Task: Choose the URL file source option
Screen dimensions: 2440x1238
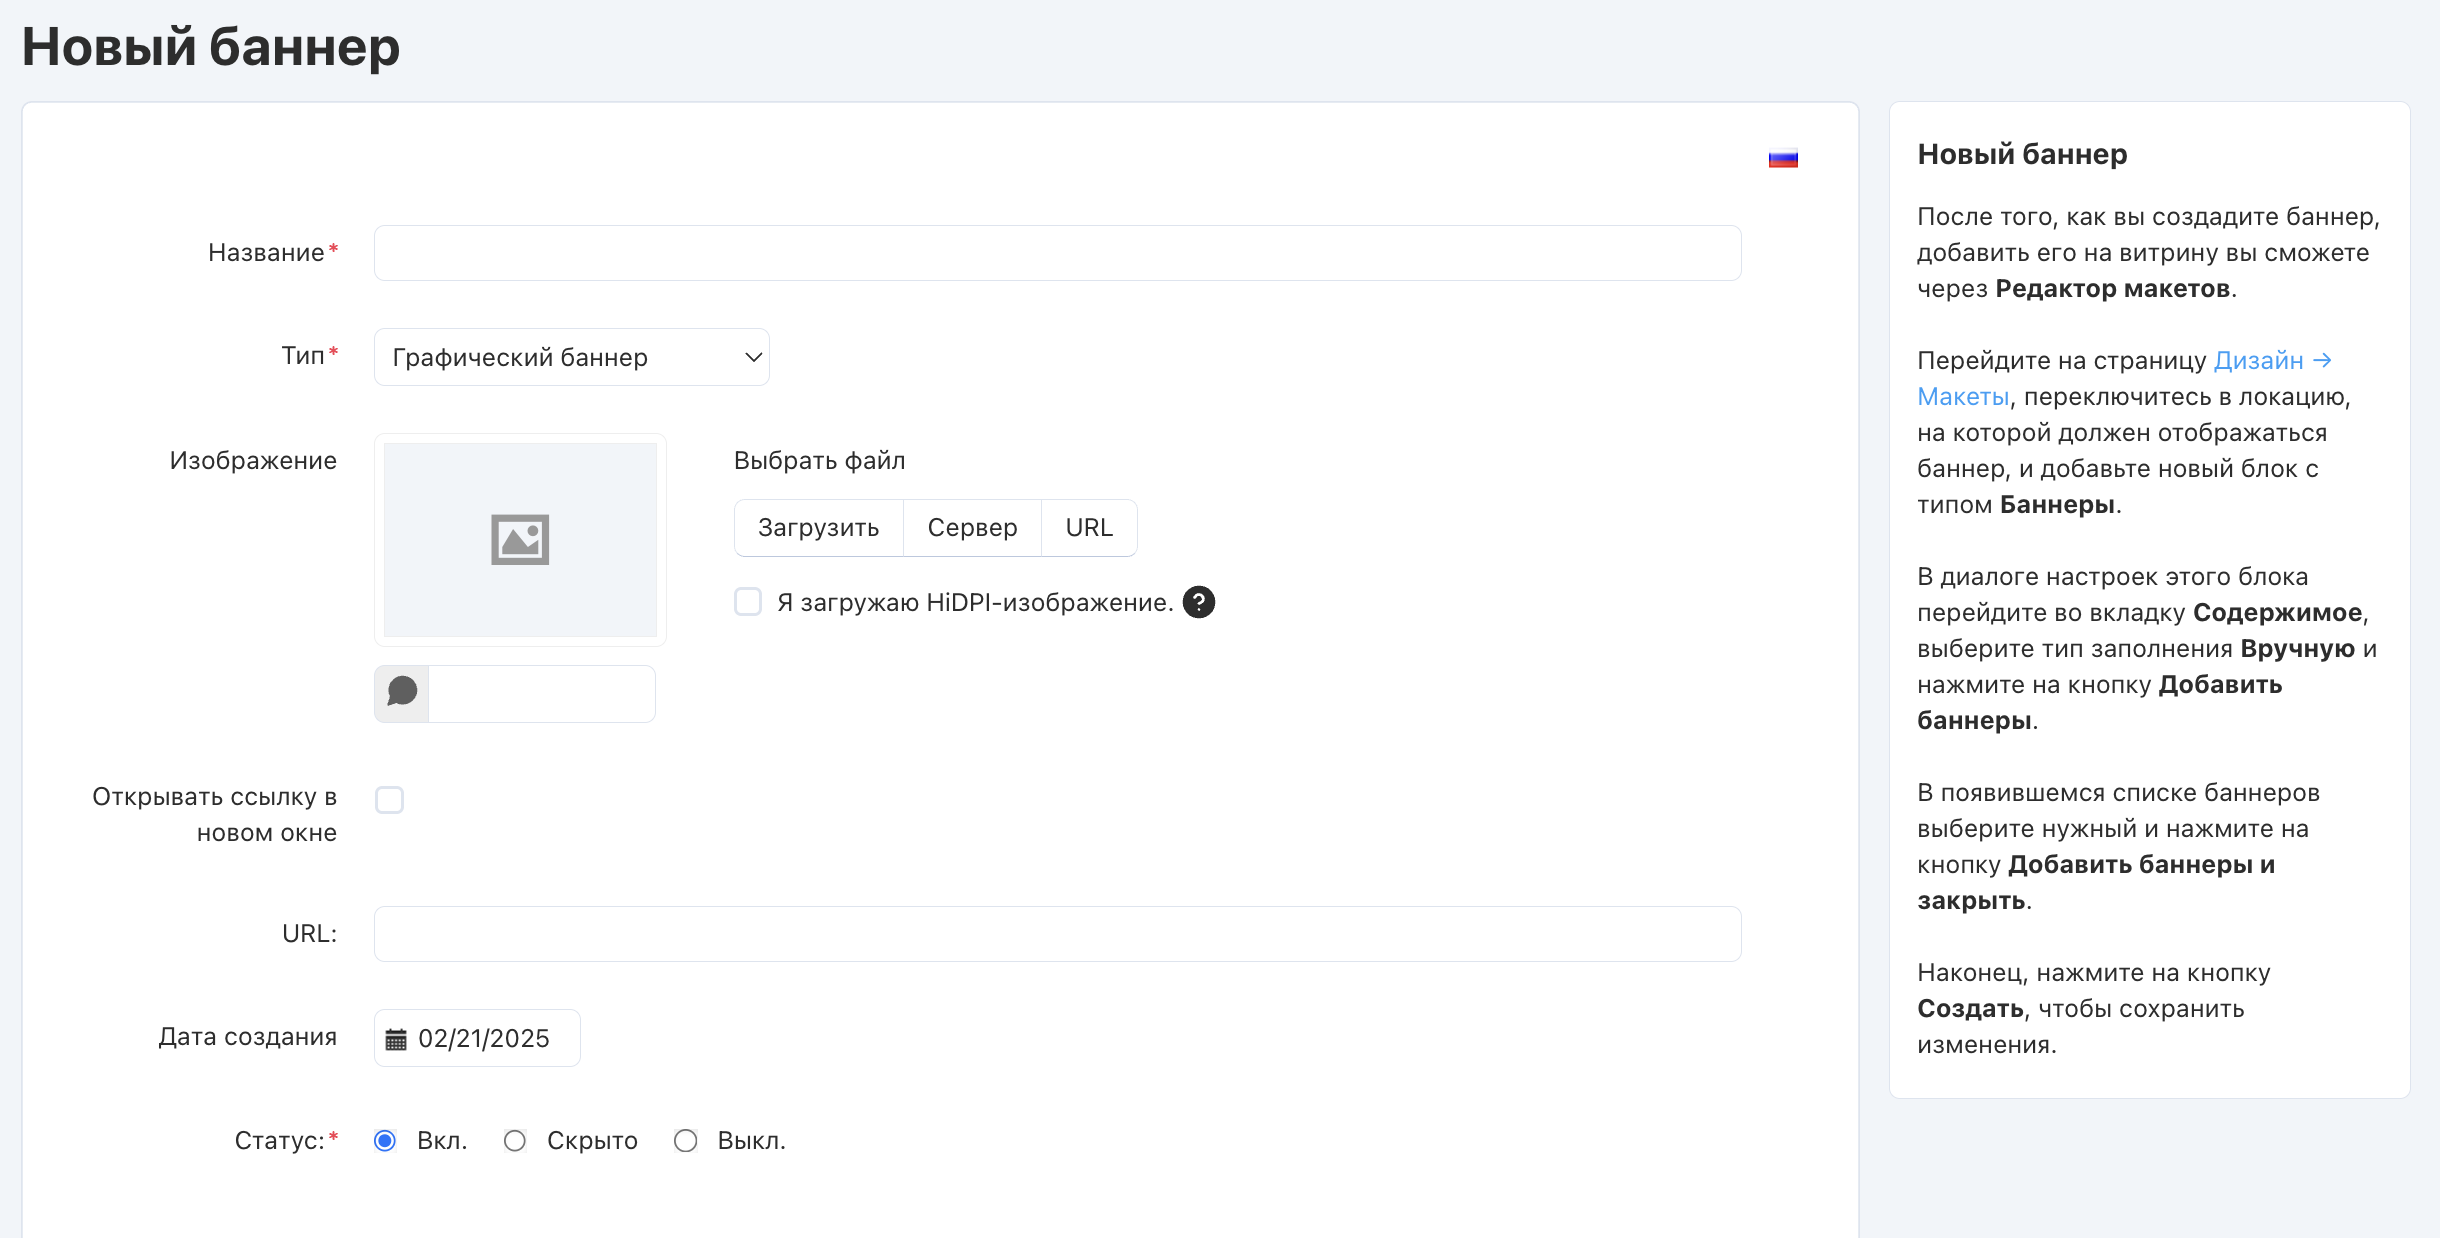Action: (x=1088, y=527)
